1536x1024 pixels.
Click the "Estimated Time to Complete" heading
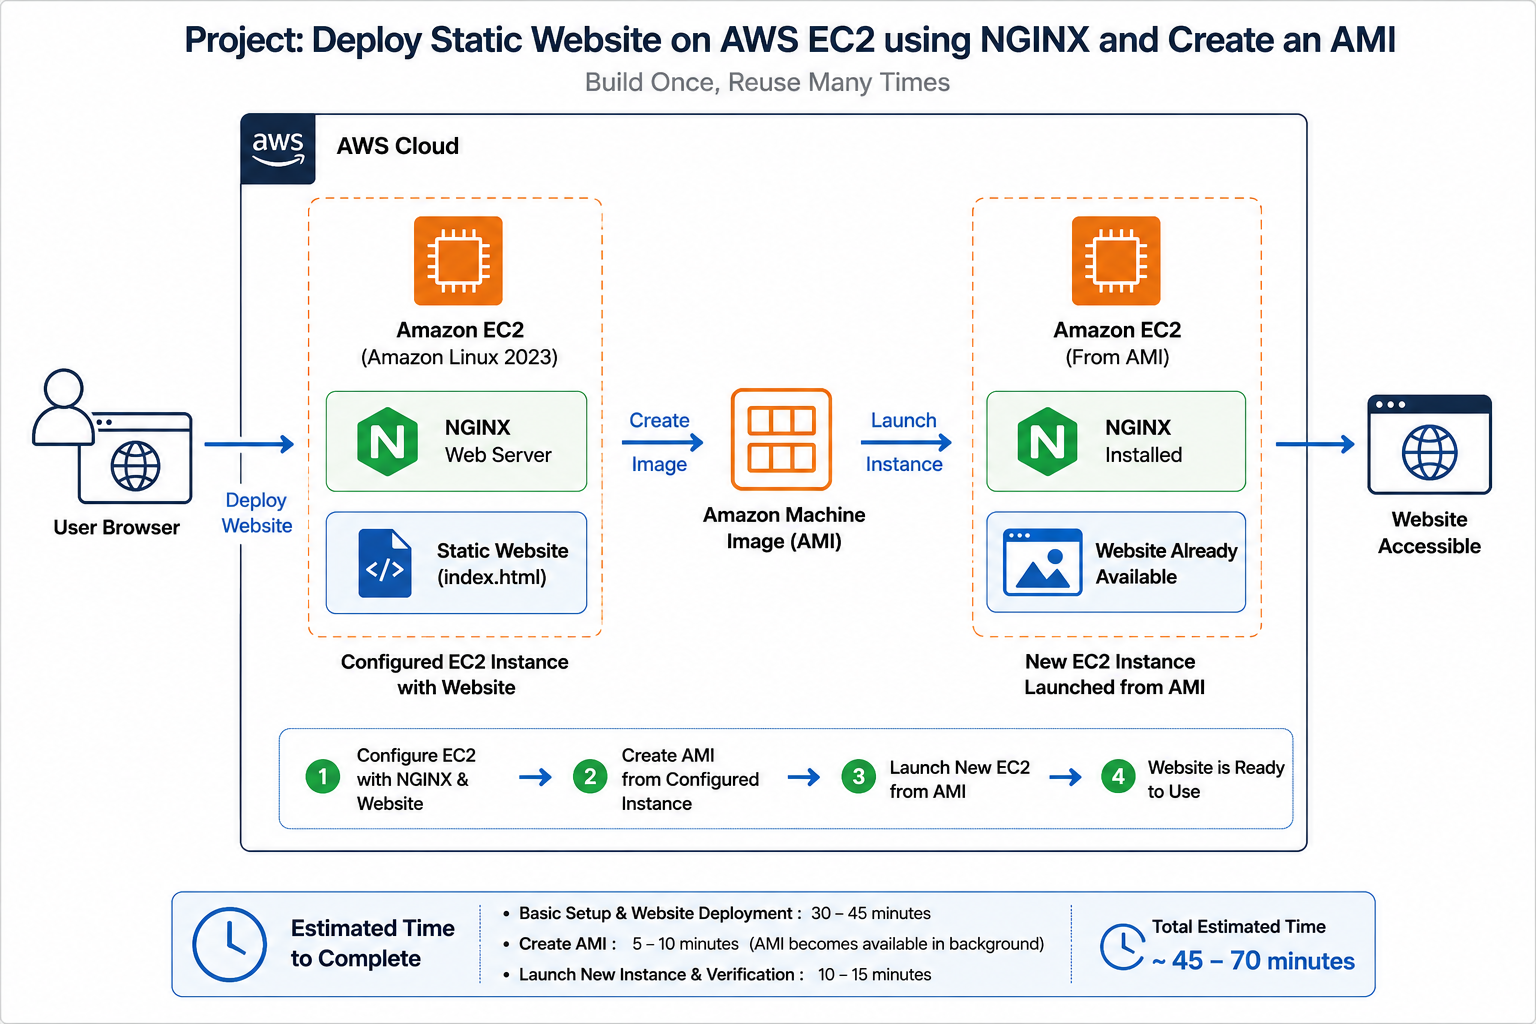pos(373,943)
